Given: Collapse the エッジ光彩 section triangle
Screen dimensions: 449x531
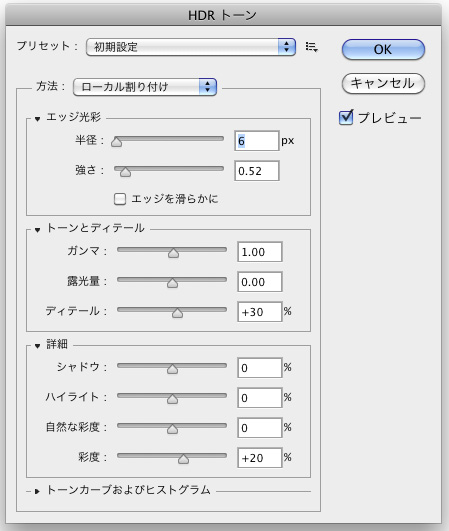Looking at the screenshot, I should [37, 119].
